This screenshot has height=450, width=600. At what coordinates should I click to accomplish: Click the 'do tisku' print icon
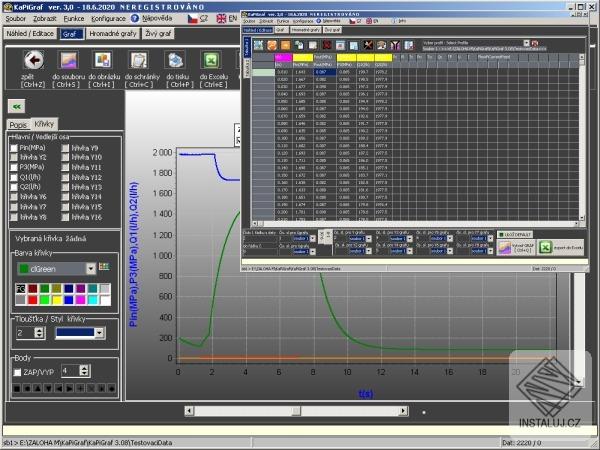pos(175,60)
